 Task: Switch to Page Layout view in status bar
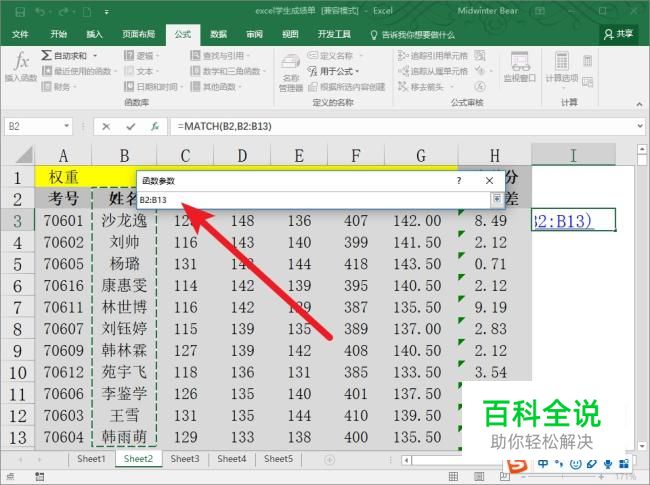pyautogui.click(x=479, y=476)
